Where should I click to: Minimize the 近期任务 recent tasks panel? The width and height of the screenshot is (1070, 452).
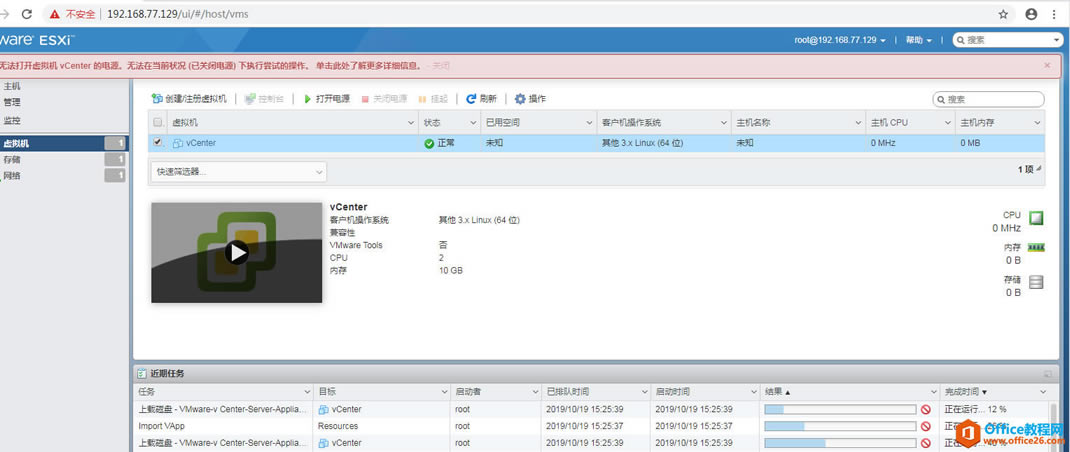point(1047,374)
